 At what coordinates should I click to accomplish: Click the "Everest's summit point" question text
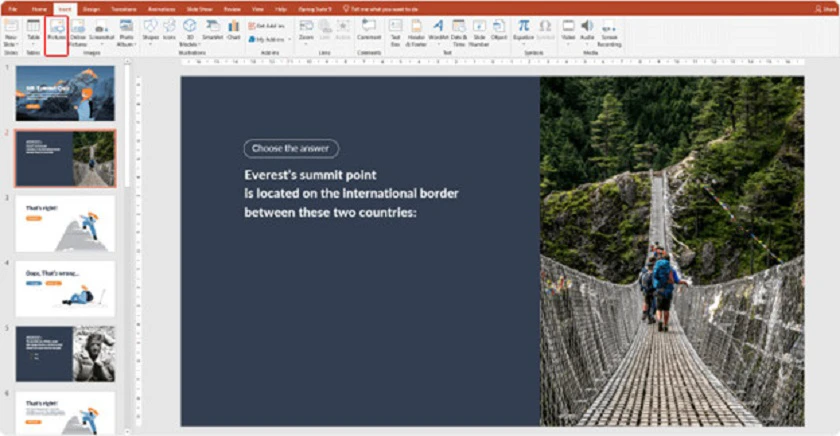pyautogui.click(x=351, y=193)
